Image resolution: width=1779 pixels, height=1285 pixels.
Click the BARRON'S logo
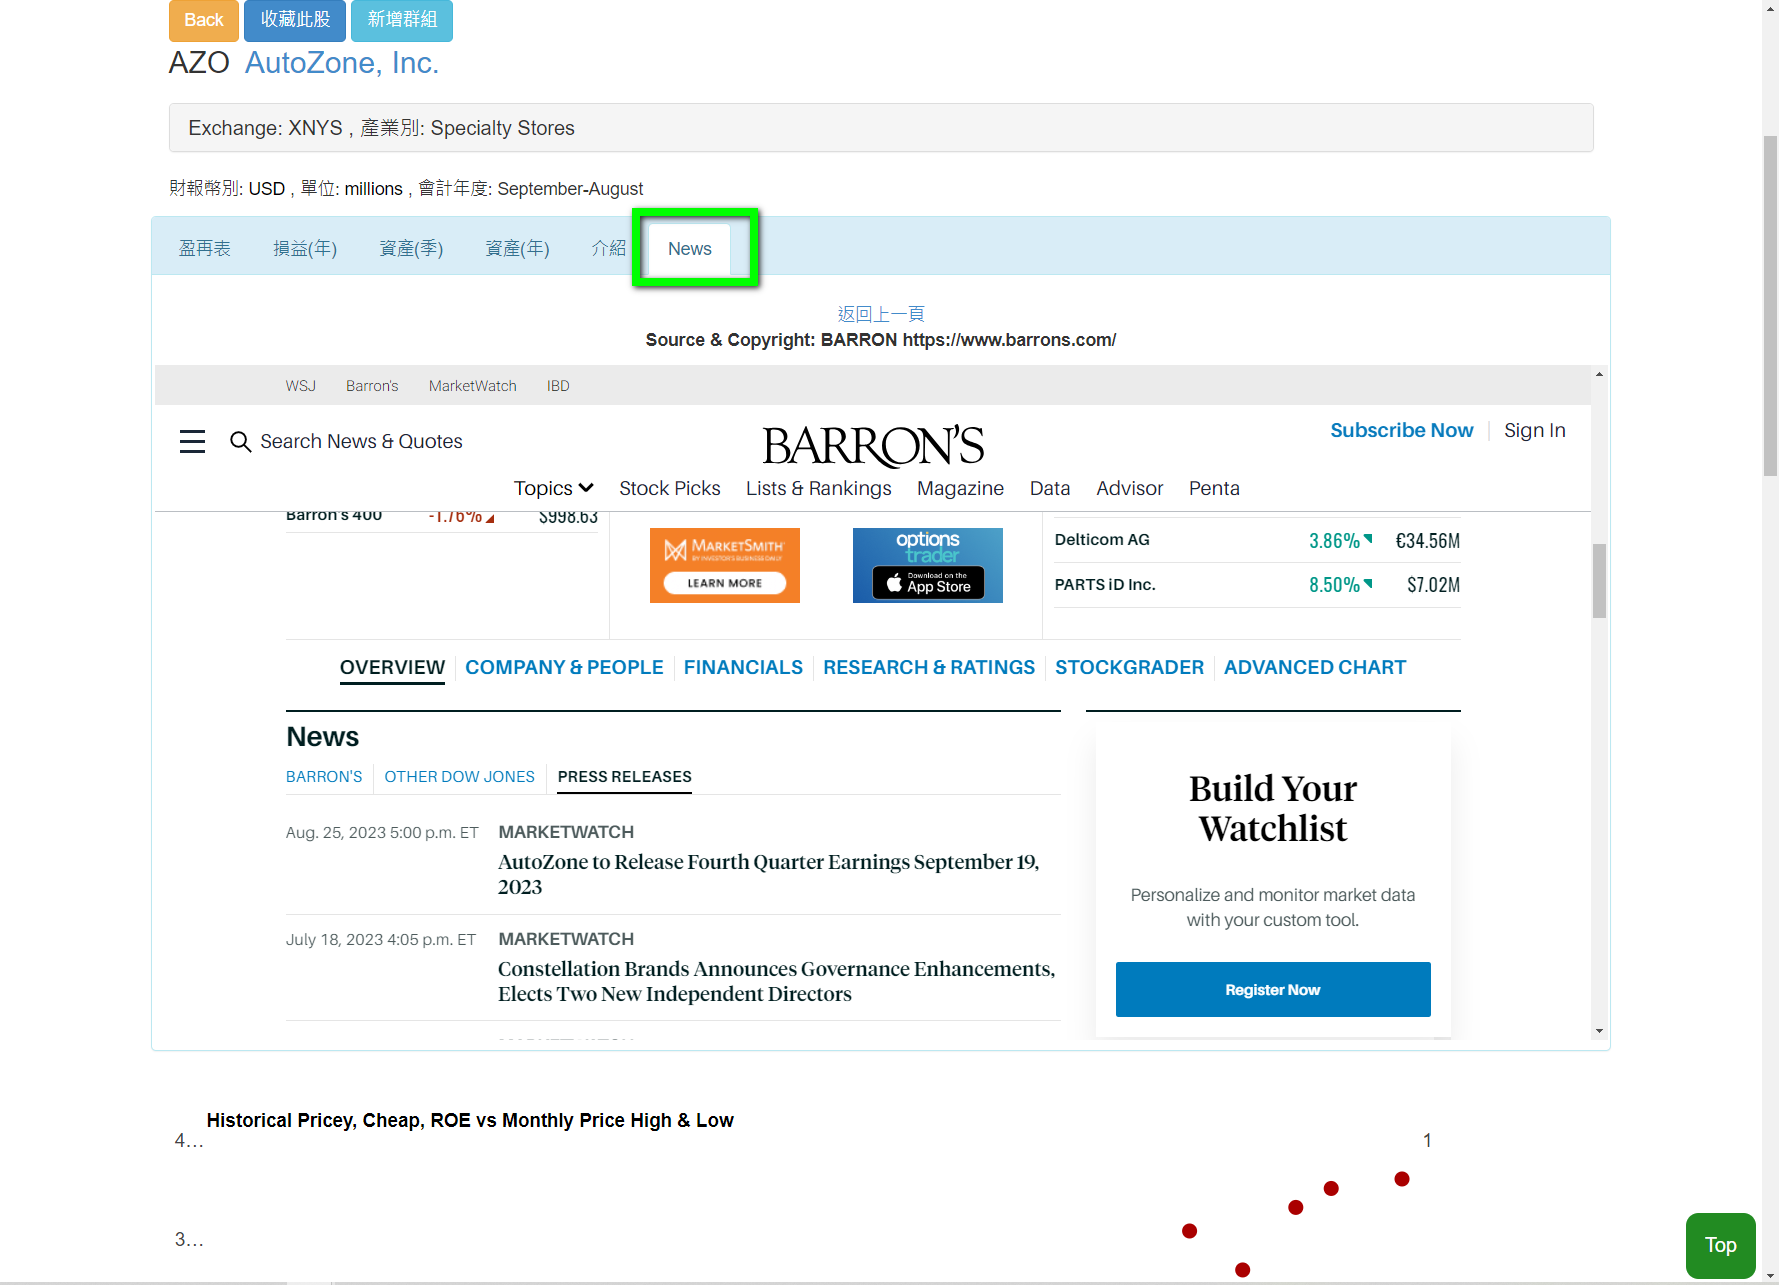pos(873,446)
